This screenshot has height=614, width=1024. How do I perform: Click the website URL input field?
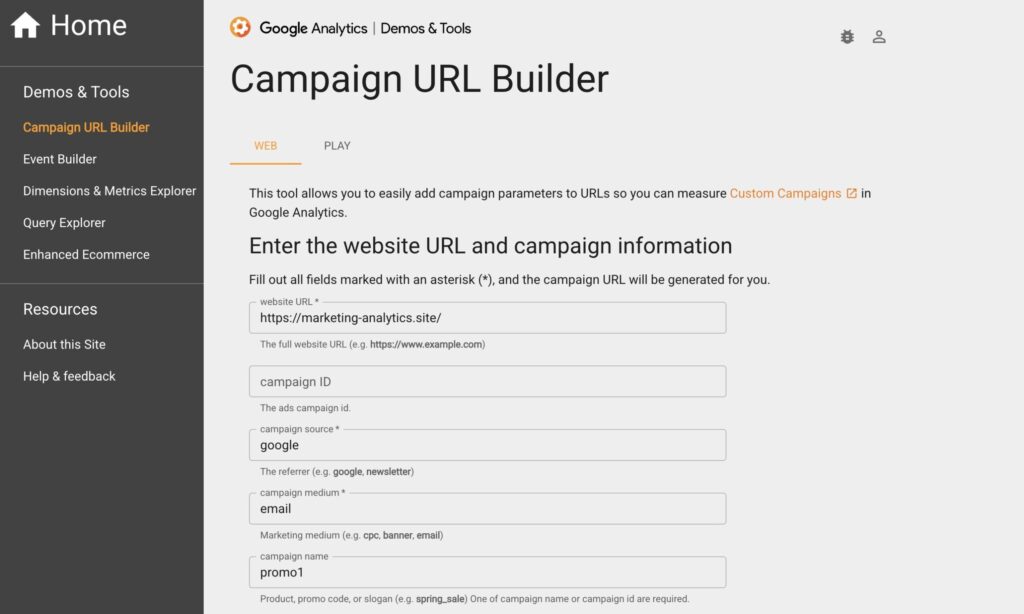487,318
